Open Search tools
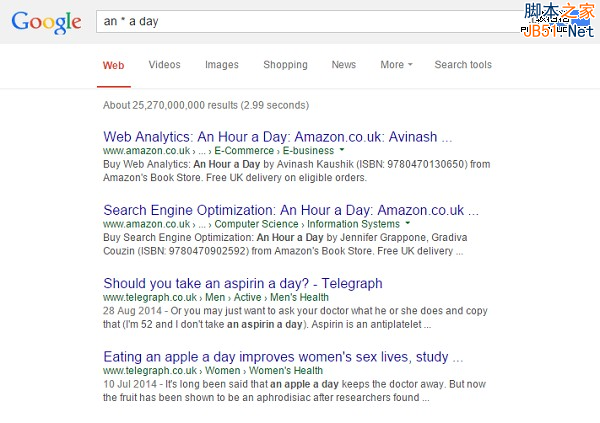Screen dimensions: 600x423 pyautogui.click(x=463, y=65)
